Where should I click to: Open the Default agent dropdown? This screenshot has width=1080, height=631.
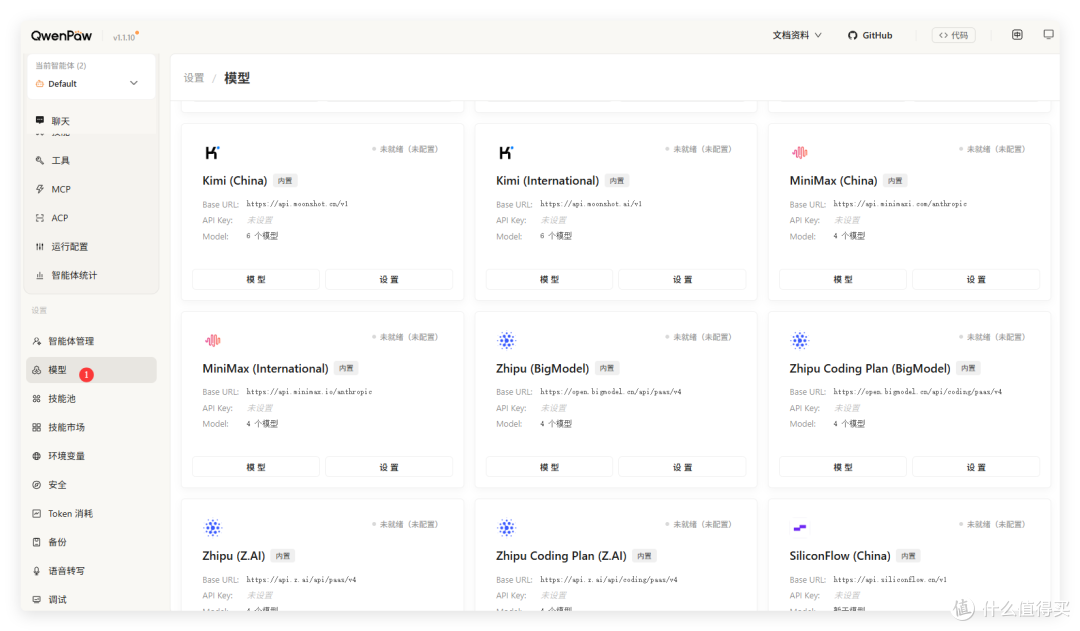(x=90, y=83)
